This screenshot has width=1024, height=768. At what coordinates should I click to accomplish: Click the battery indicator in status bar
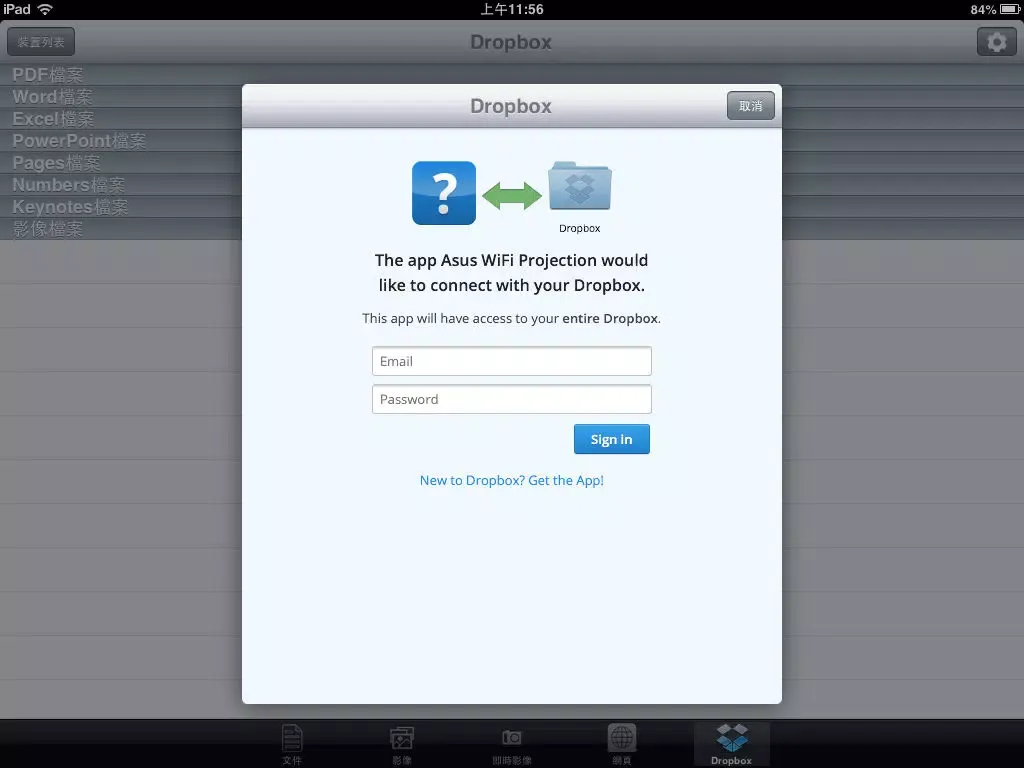[x=1010, y=9]
